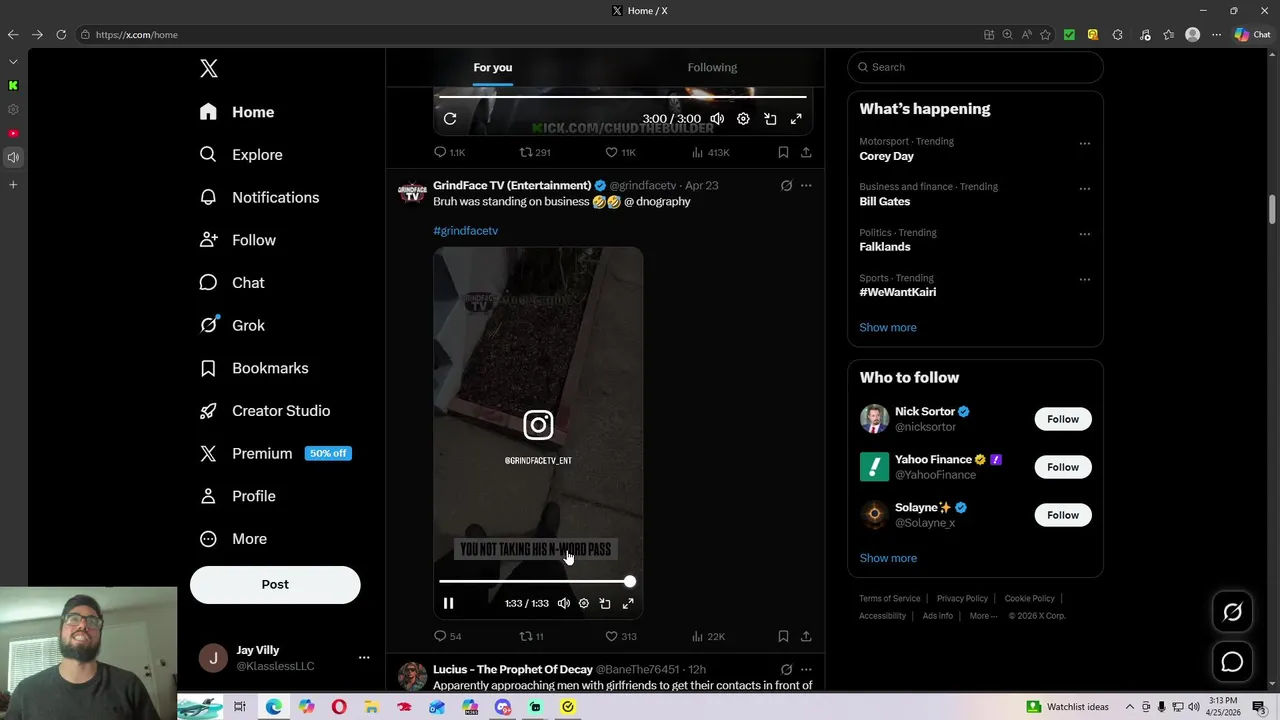
Task: Share the GrindFace TV post
Action: [806, 636]
